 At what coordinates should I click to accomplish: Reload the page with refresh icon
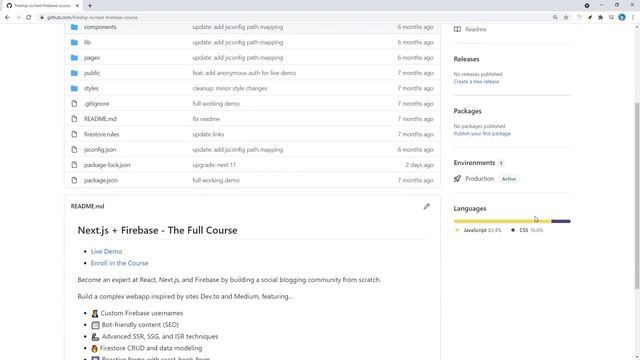coord(29,18)
